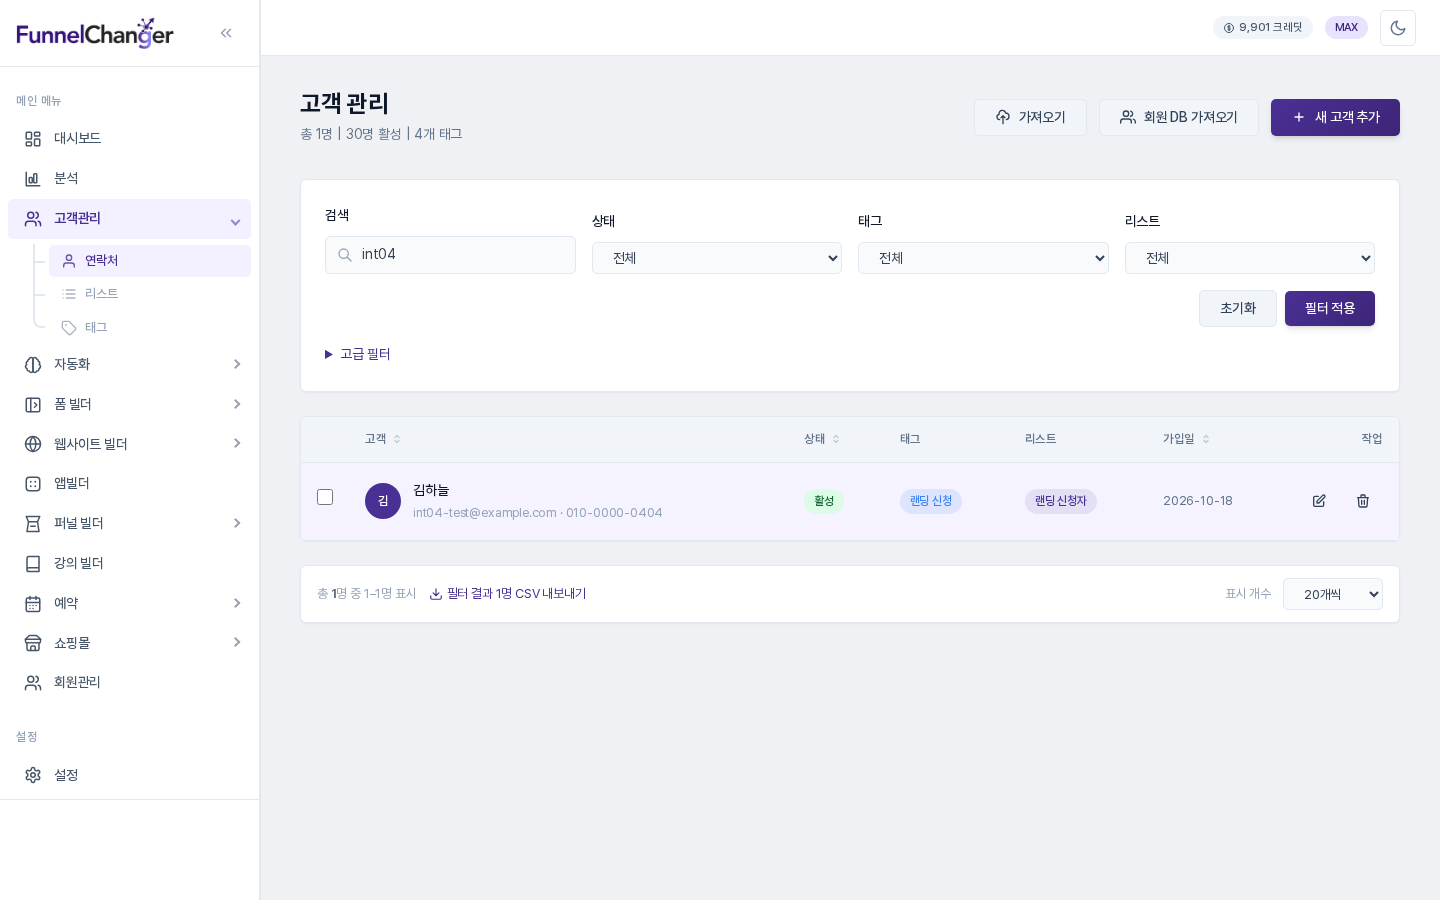This screenshot has width=1440, height=900.
Task: Select 리스트 submenu item
Action: click(150, 294)
